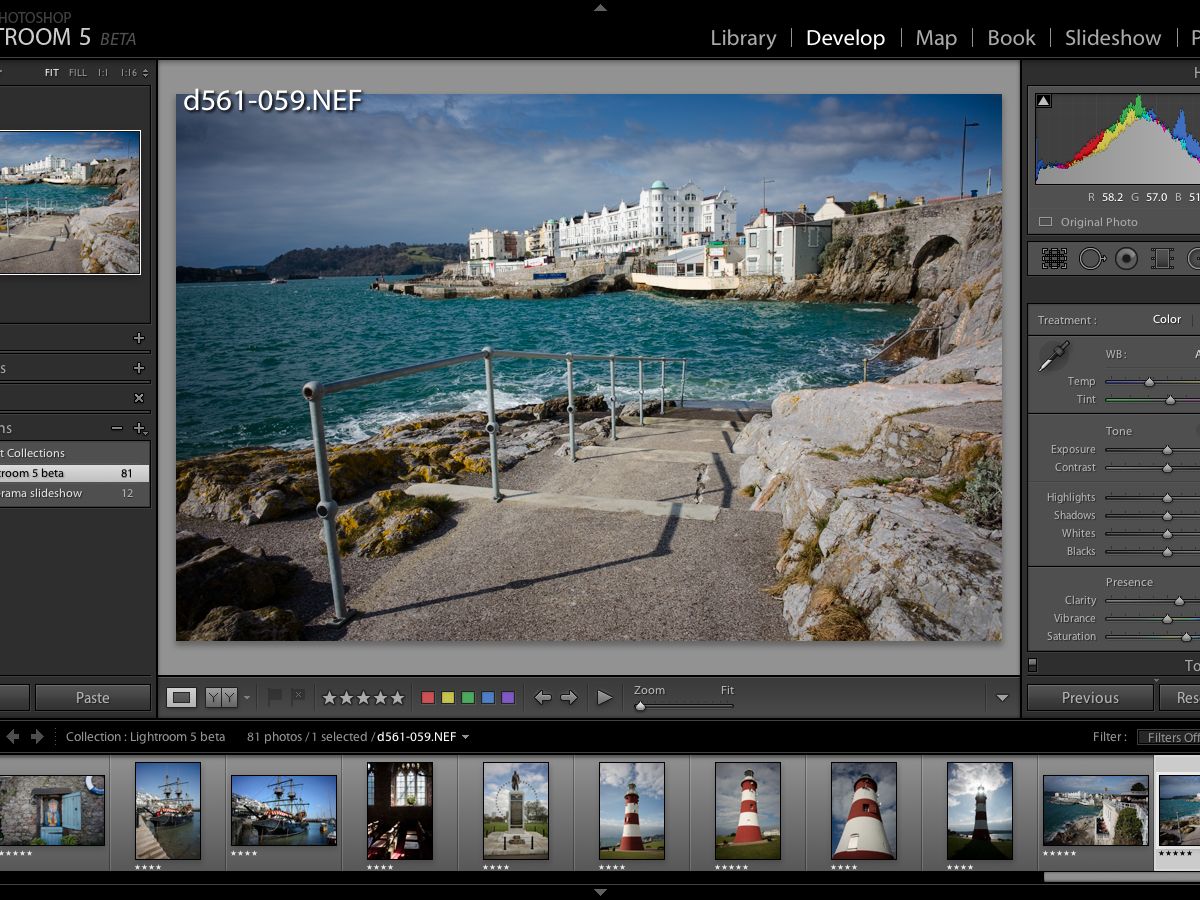
Task: Toggle shadow clipping indicator in histogram
Action: [1043, 100]
